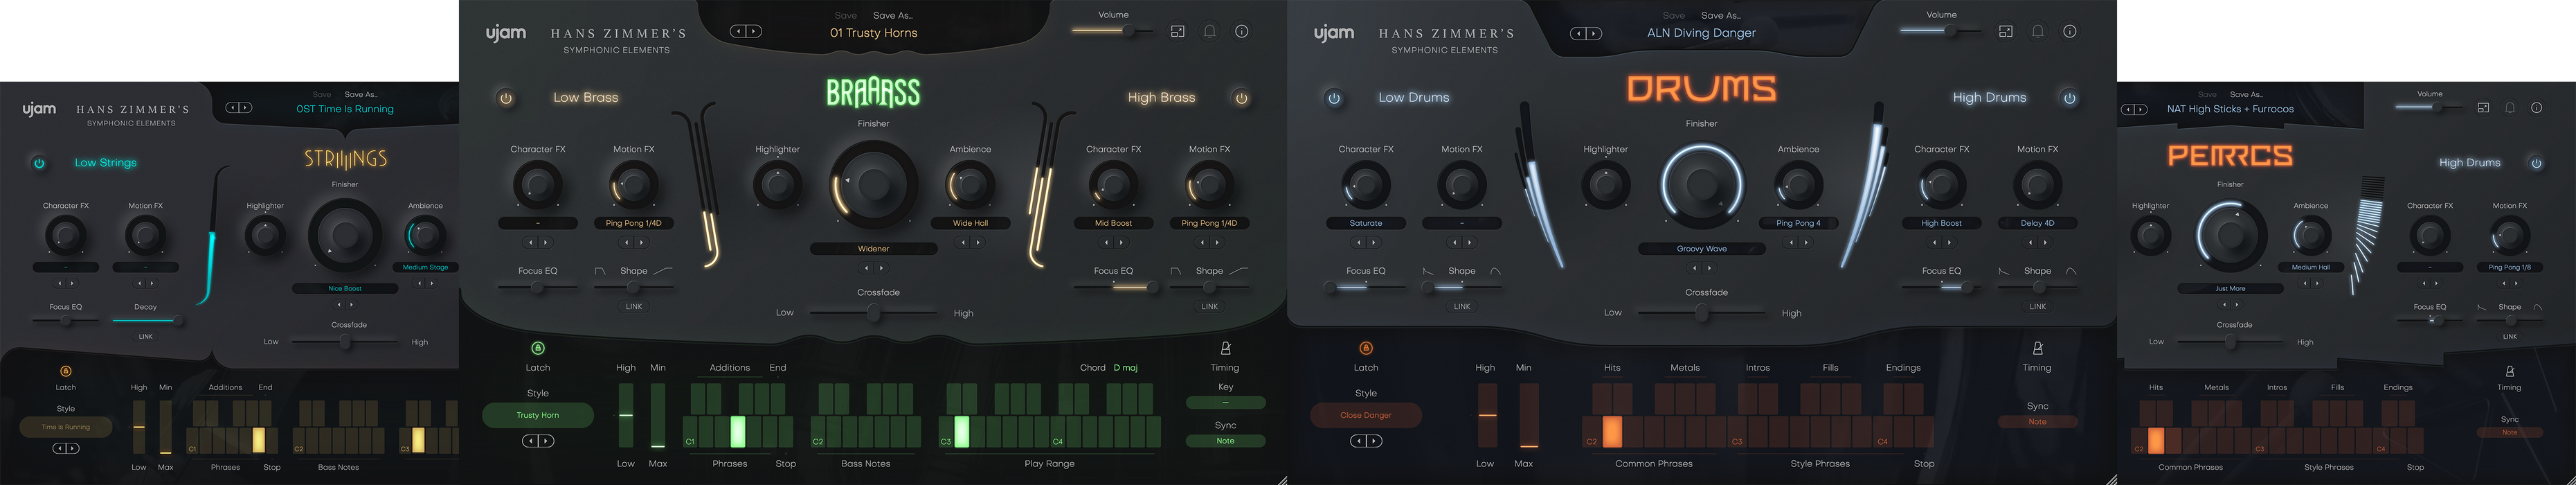Open Mid Boost Character FX selector

pos(1113,223)
